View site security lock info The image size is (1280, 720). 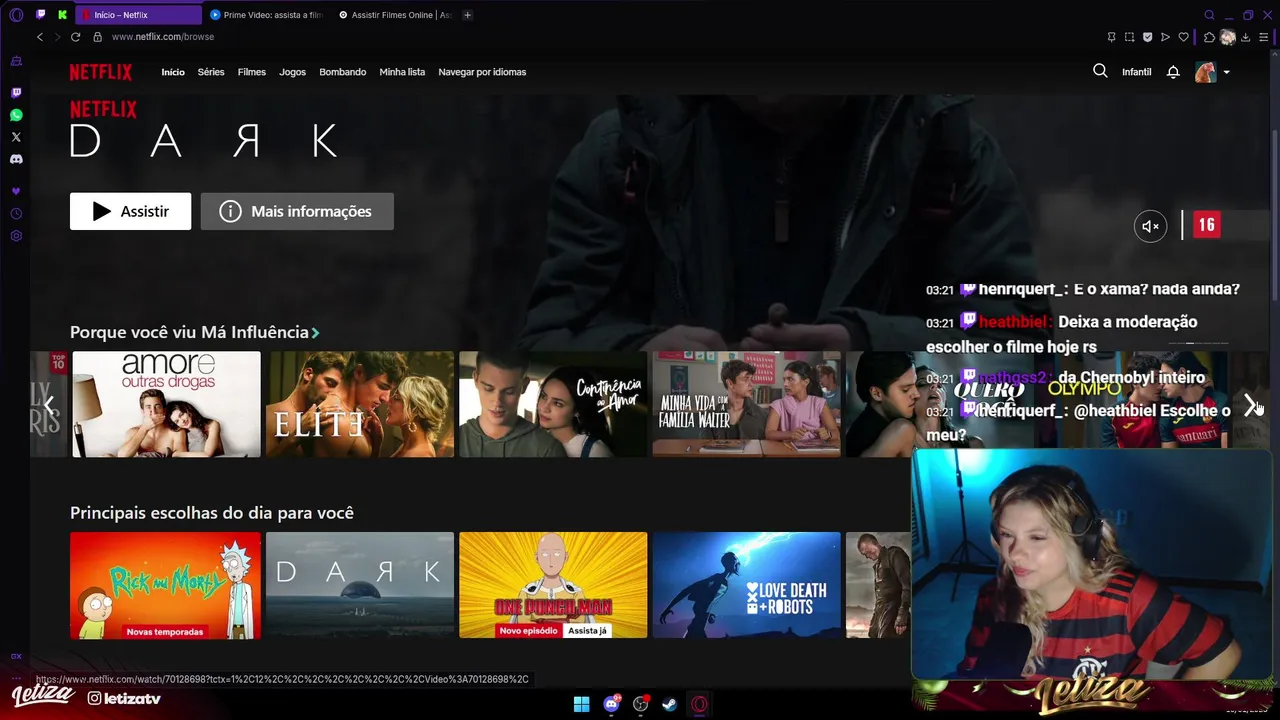click(98, 37)
